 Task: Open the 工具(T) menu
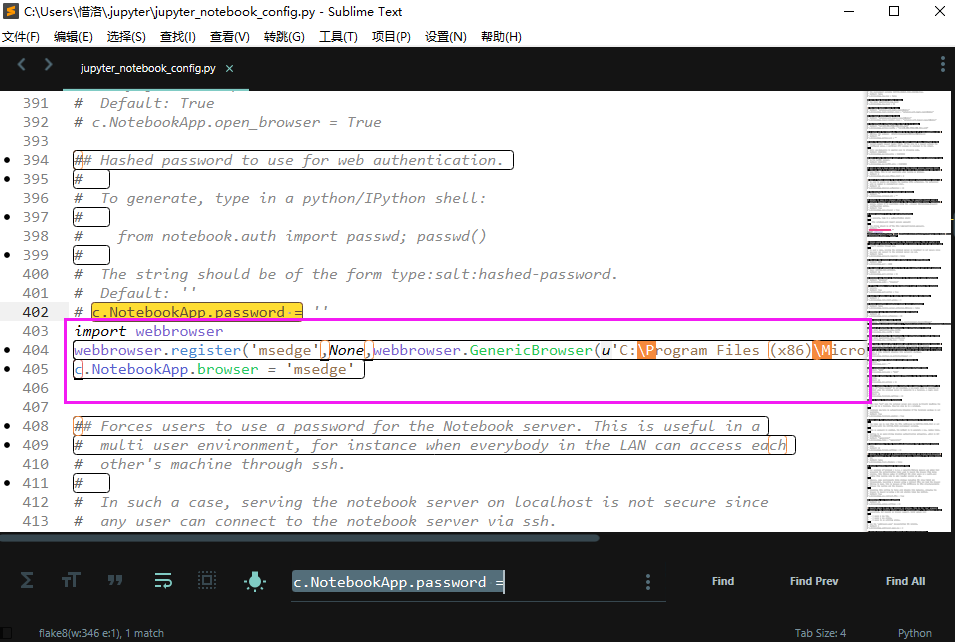[338, 37]
